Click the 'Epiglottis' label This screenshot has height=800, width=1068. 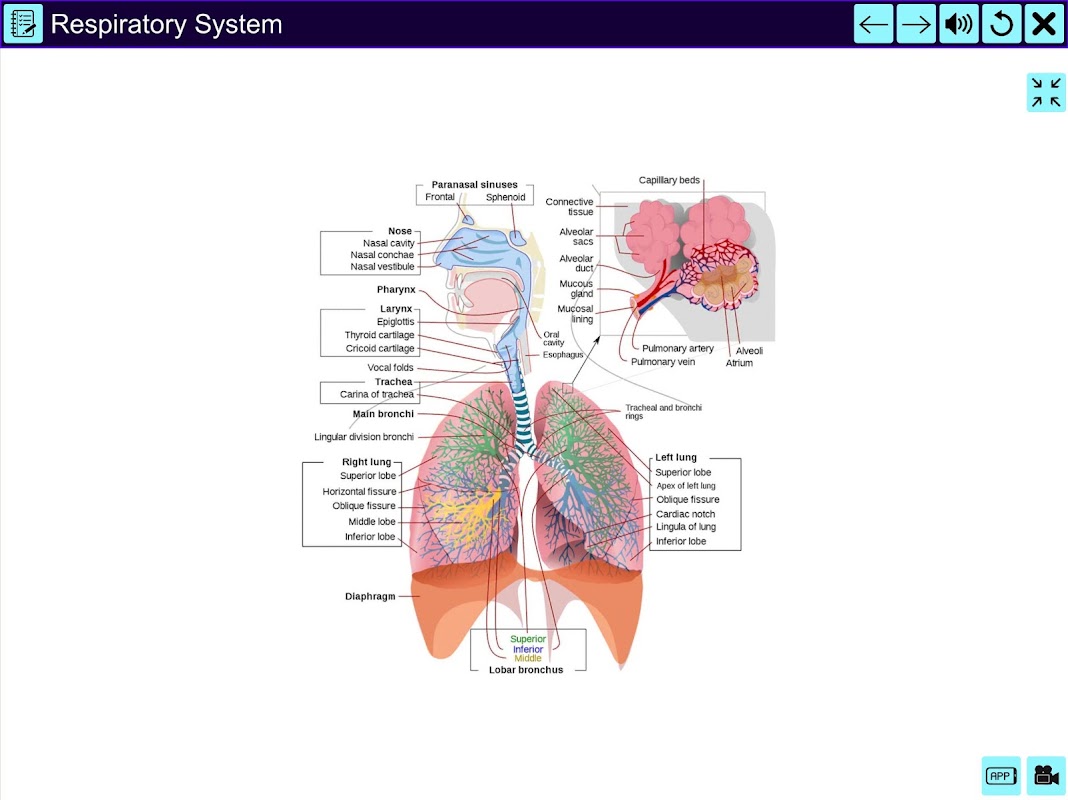[395, 321]
